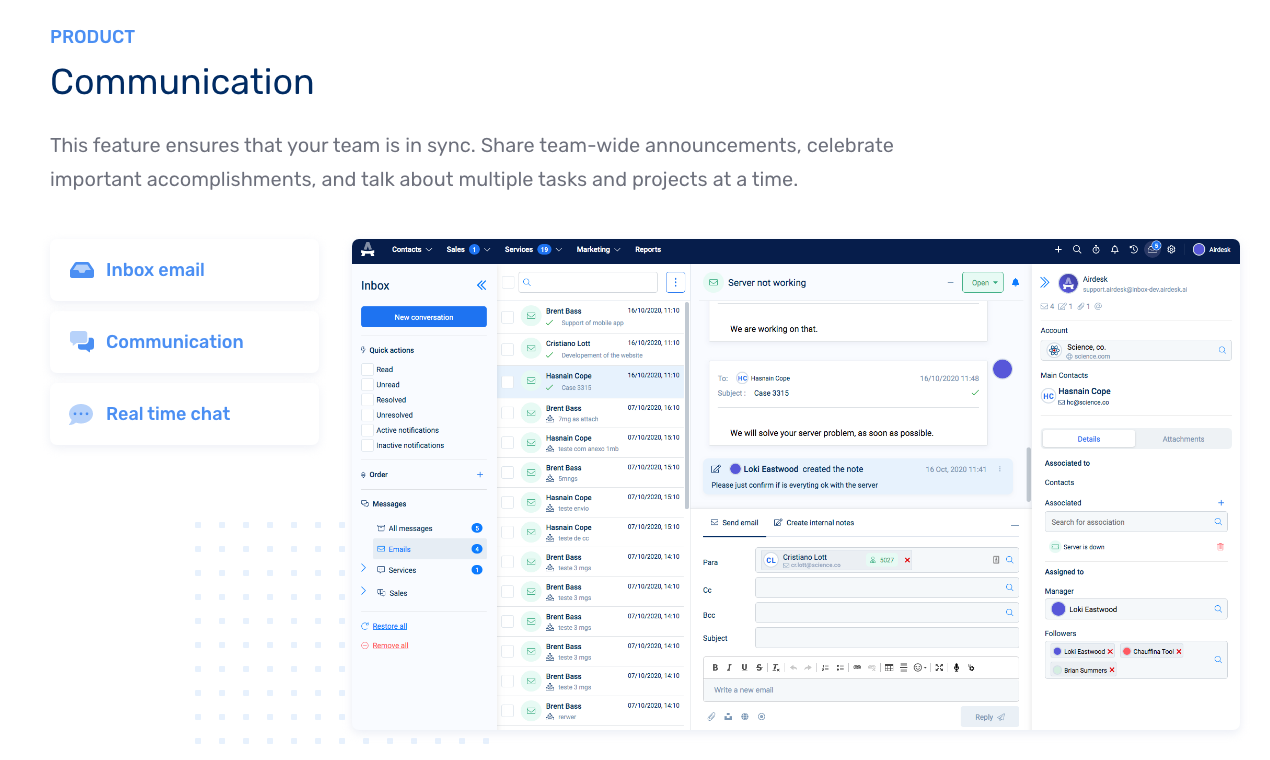Start voice input with the microphone icon
The width and height of the screenshot is (1270, 760).
pos(957,667)
